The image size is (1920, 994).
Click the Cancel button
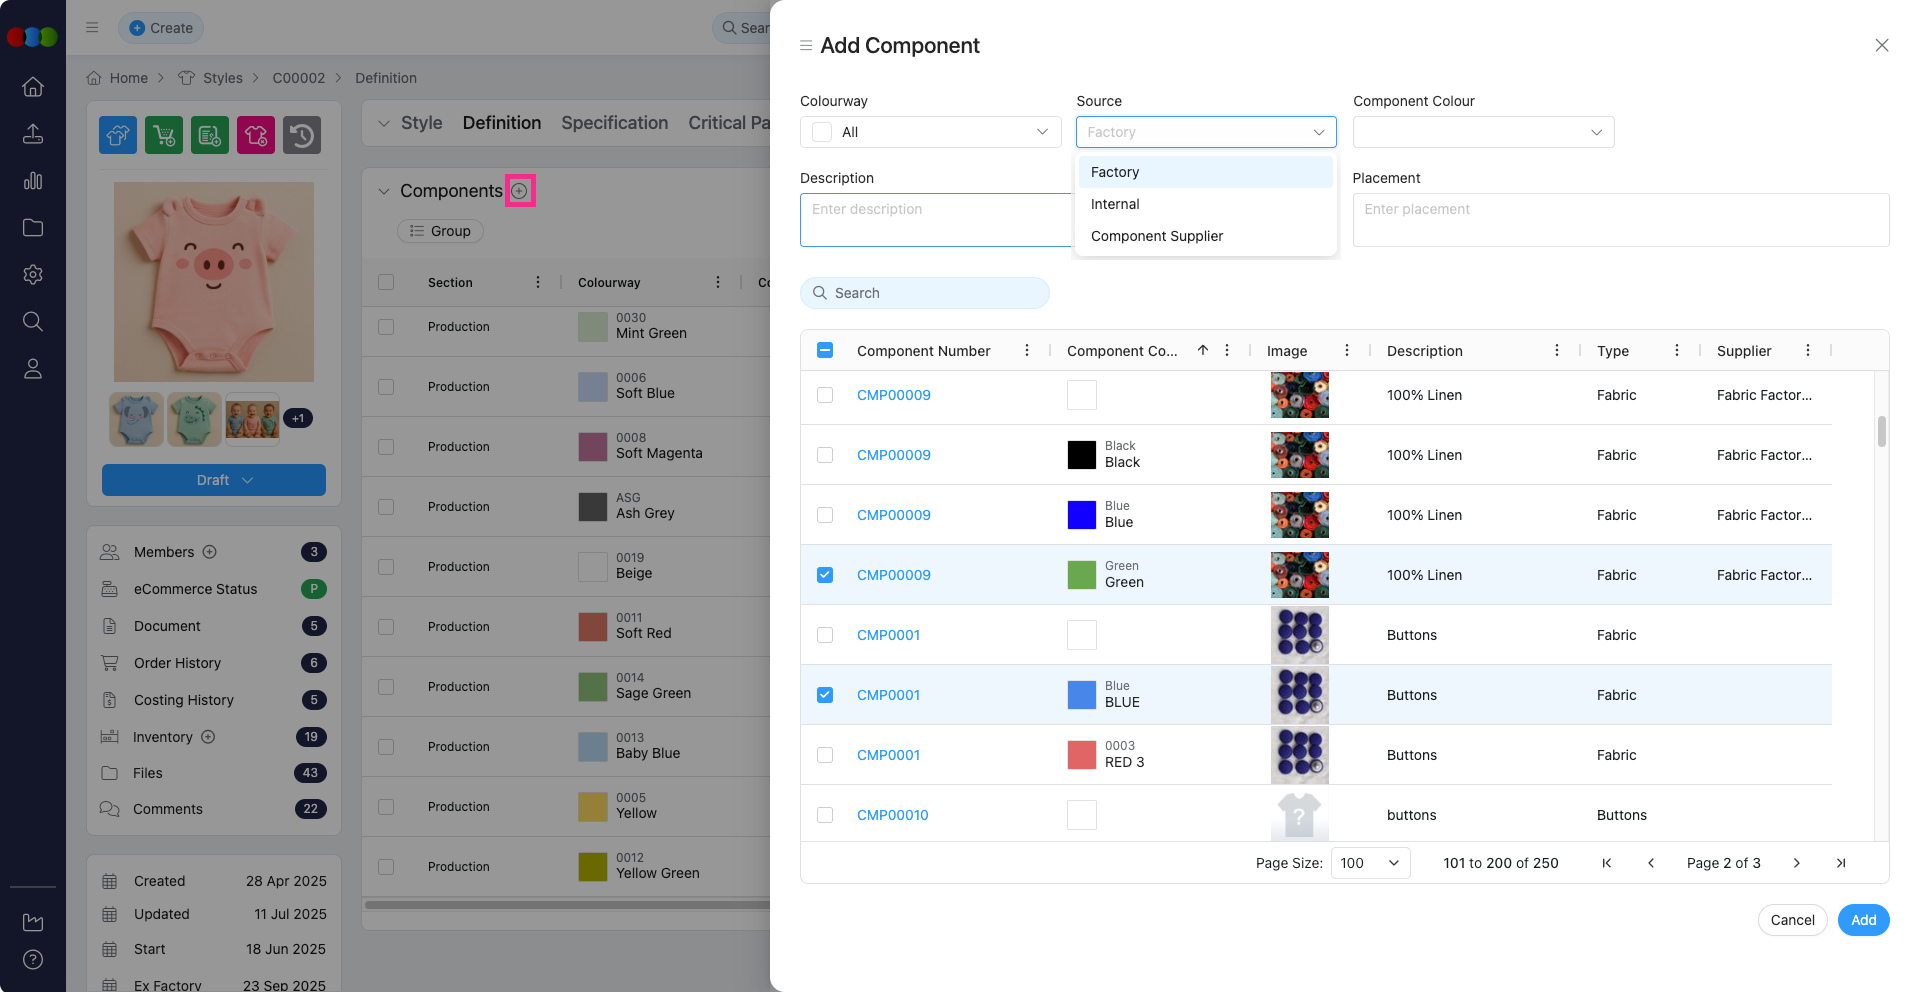[1792, 920]
